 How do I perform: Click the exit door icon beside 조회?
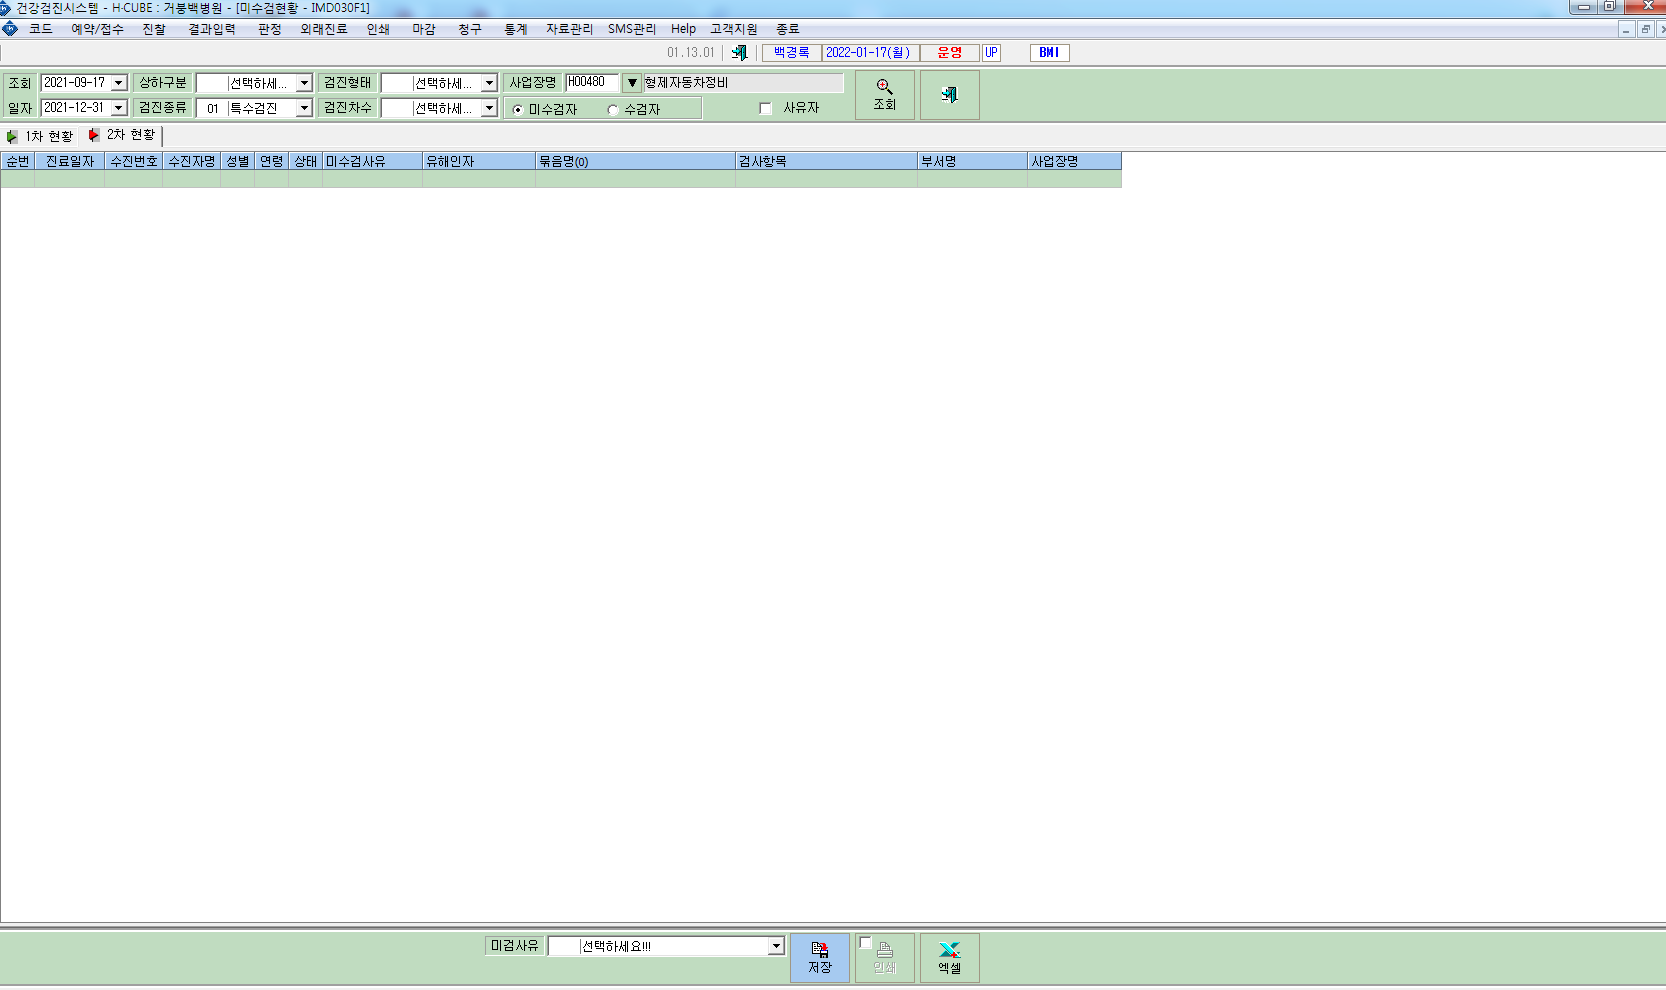(950, 95)
